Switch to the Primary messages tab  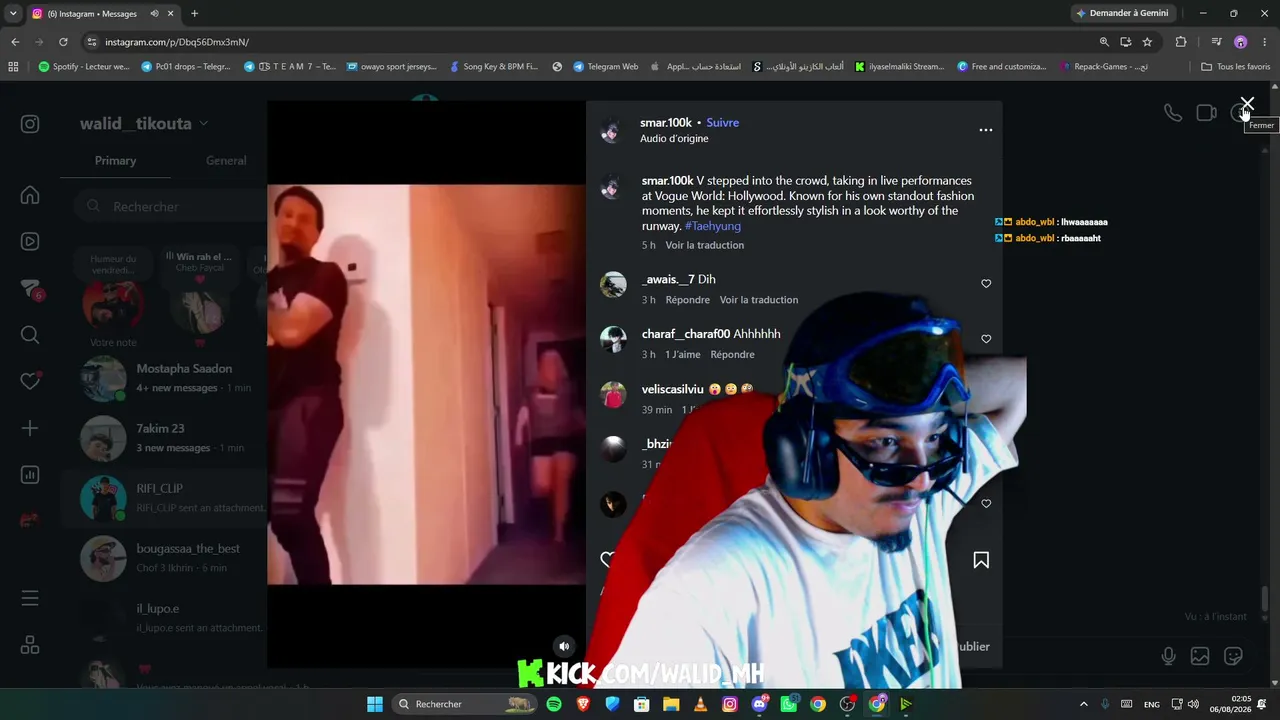(115, 161)
